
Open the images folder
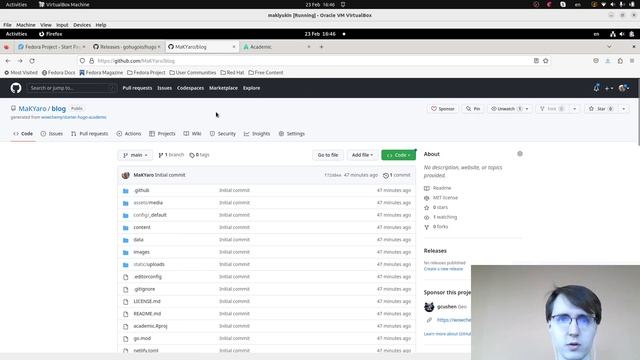click(x=142, y=252)
